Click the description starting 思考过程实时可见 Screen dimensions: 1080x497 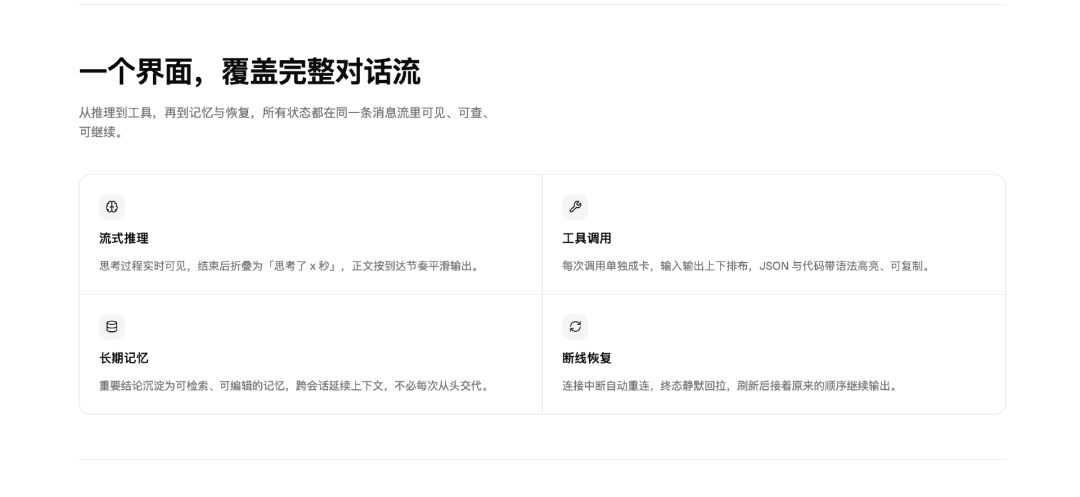pos(291,266)
